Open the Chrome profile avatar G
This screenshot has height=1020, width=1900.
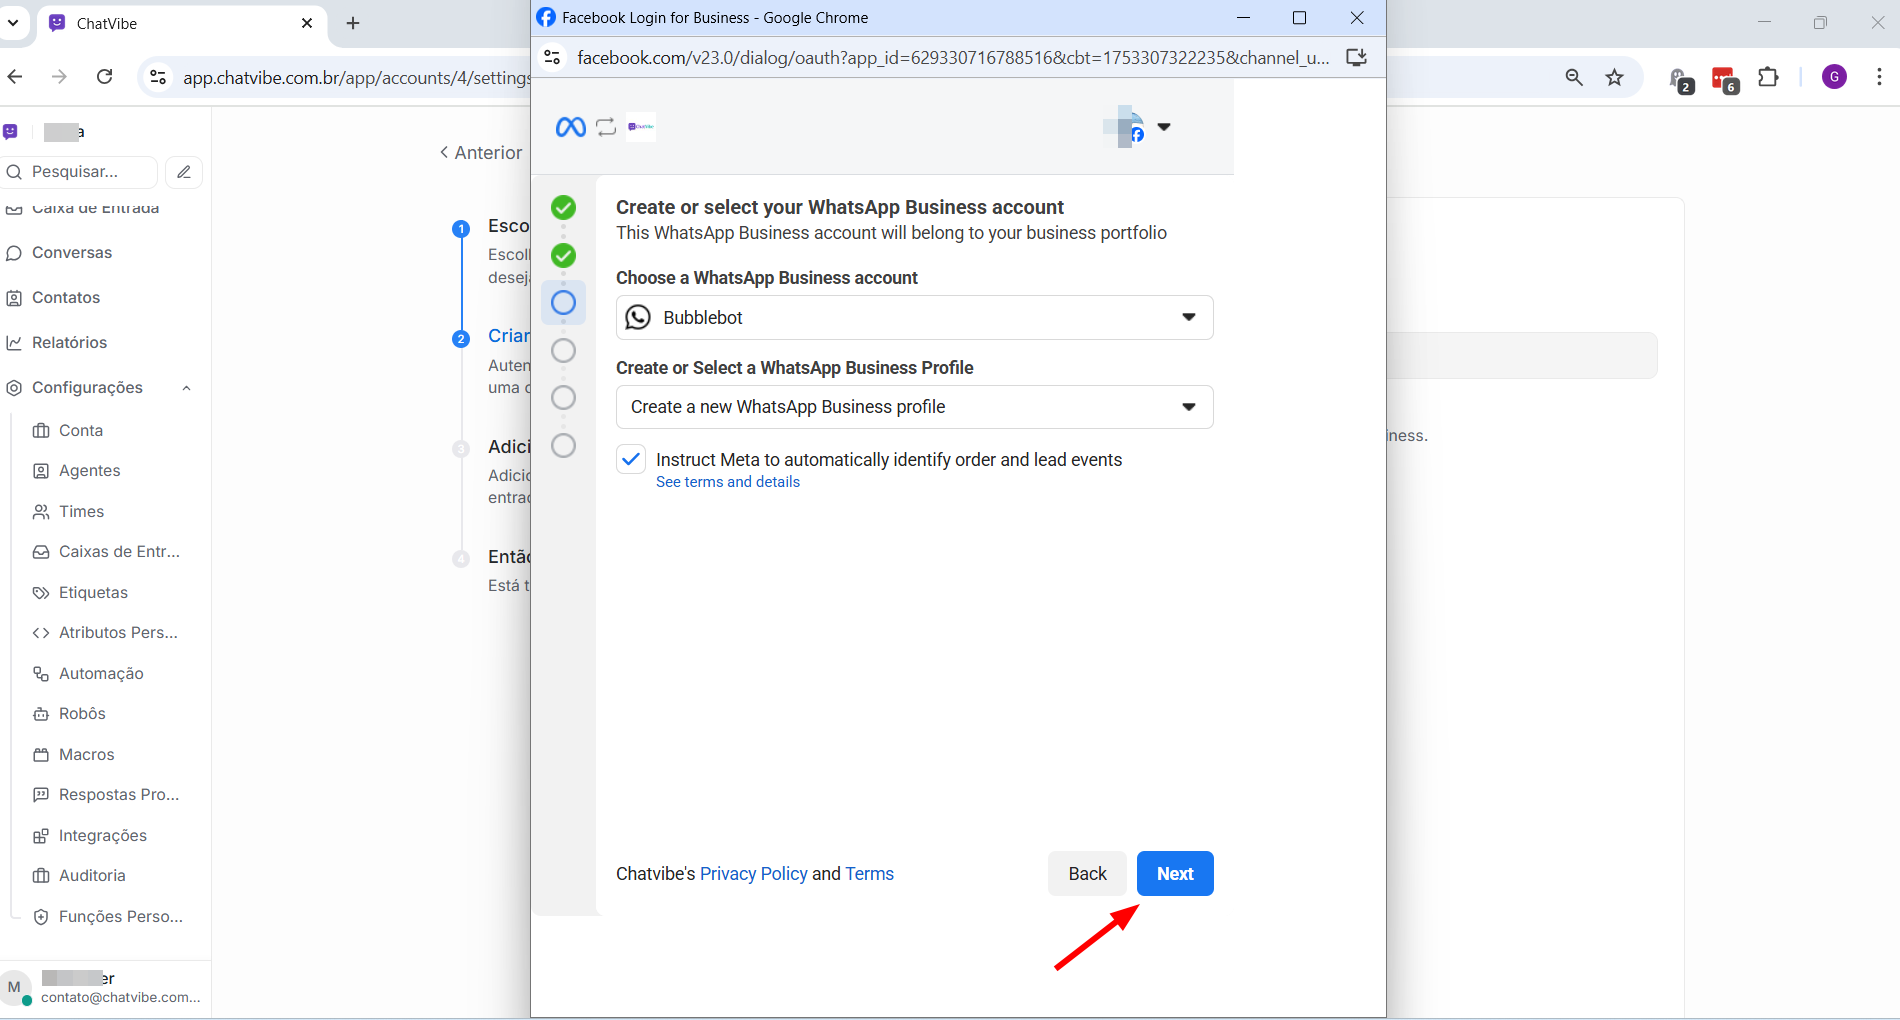tap(1834, 77)
